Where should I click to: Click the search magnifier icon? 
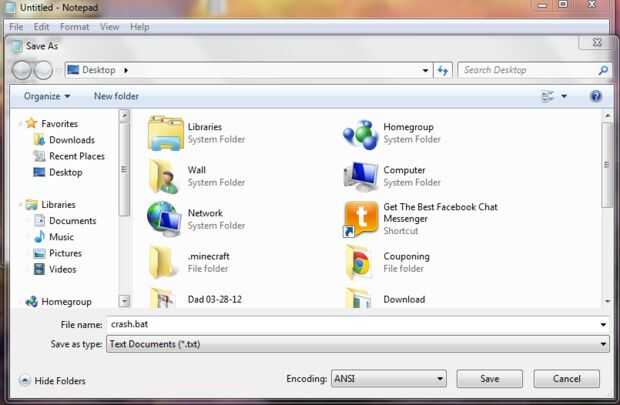click(603, 70)
